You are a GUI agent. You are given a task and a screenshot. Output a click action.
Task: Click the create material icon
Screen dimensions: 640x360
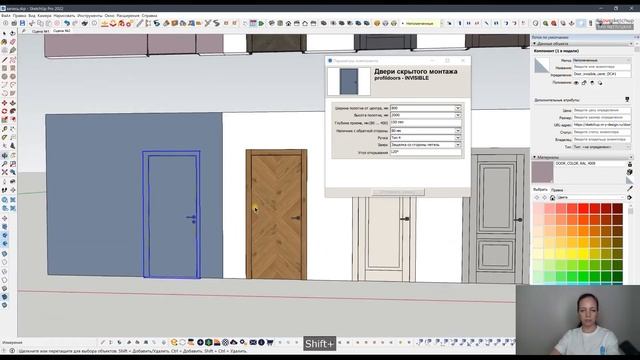point(630,172)
